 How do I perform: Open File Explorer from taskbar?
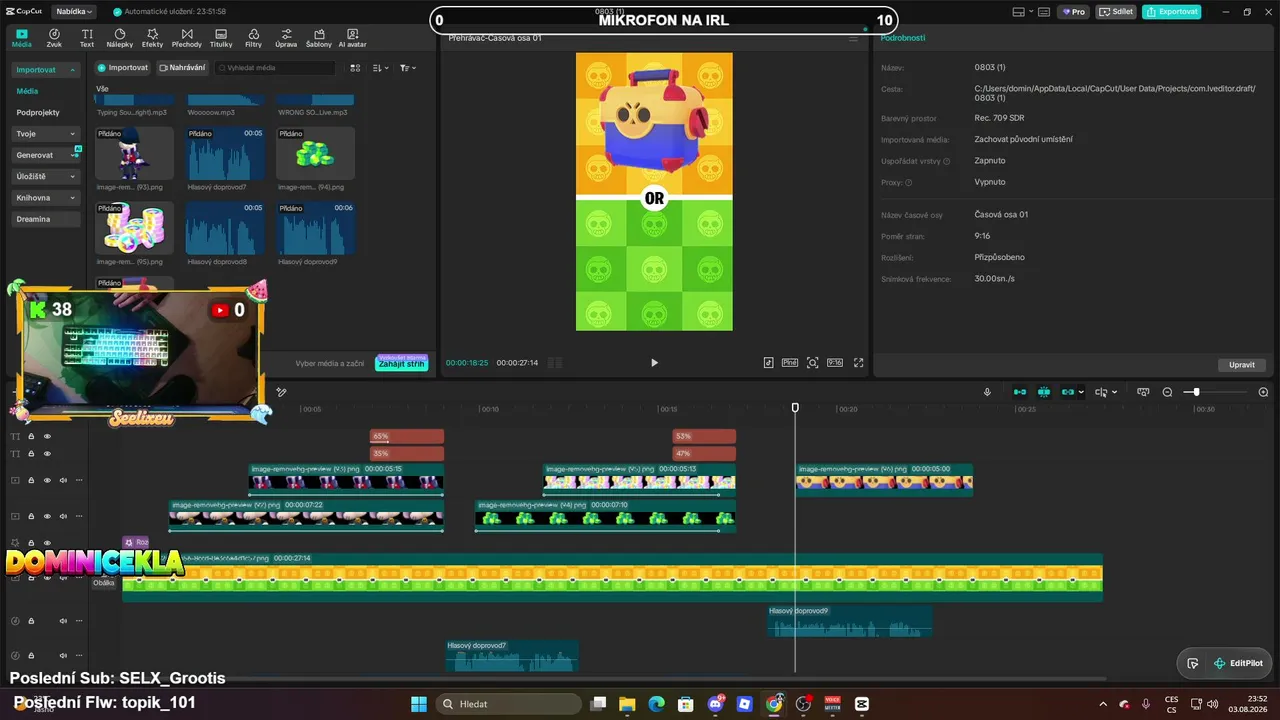(x=627, y=704)
